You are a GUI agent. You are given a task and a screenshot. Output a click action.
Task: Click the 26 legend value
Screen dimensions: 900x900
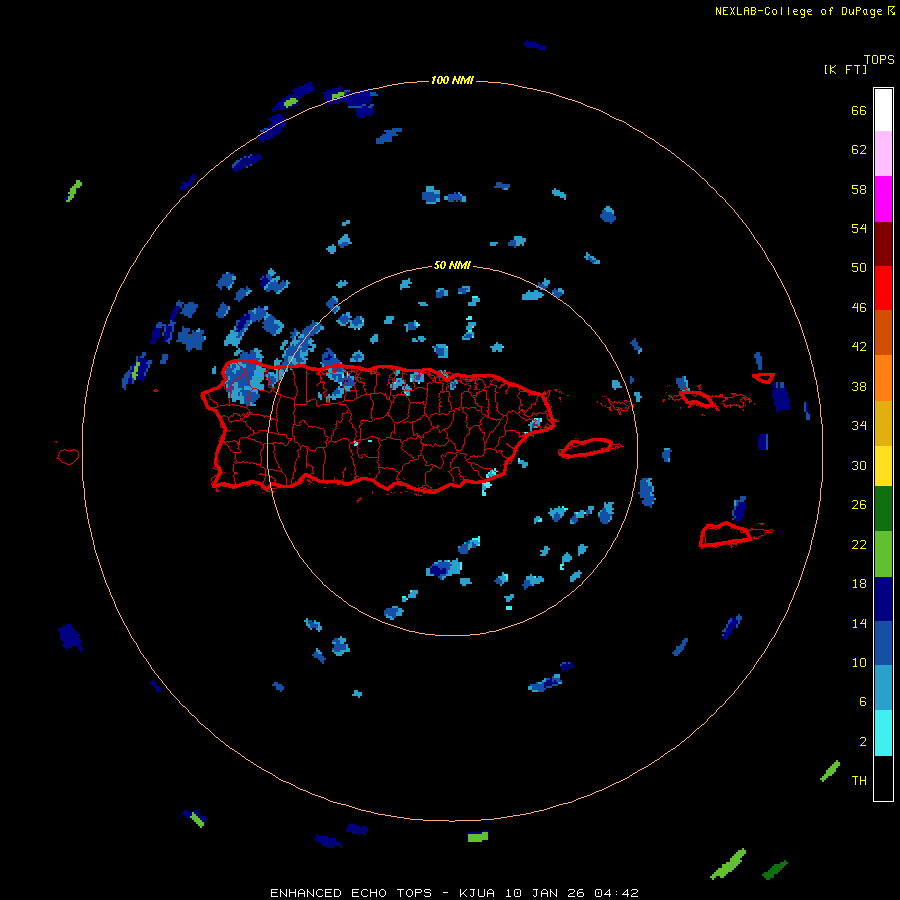[x=859, y=505]
